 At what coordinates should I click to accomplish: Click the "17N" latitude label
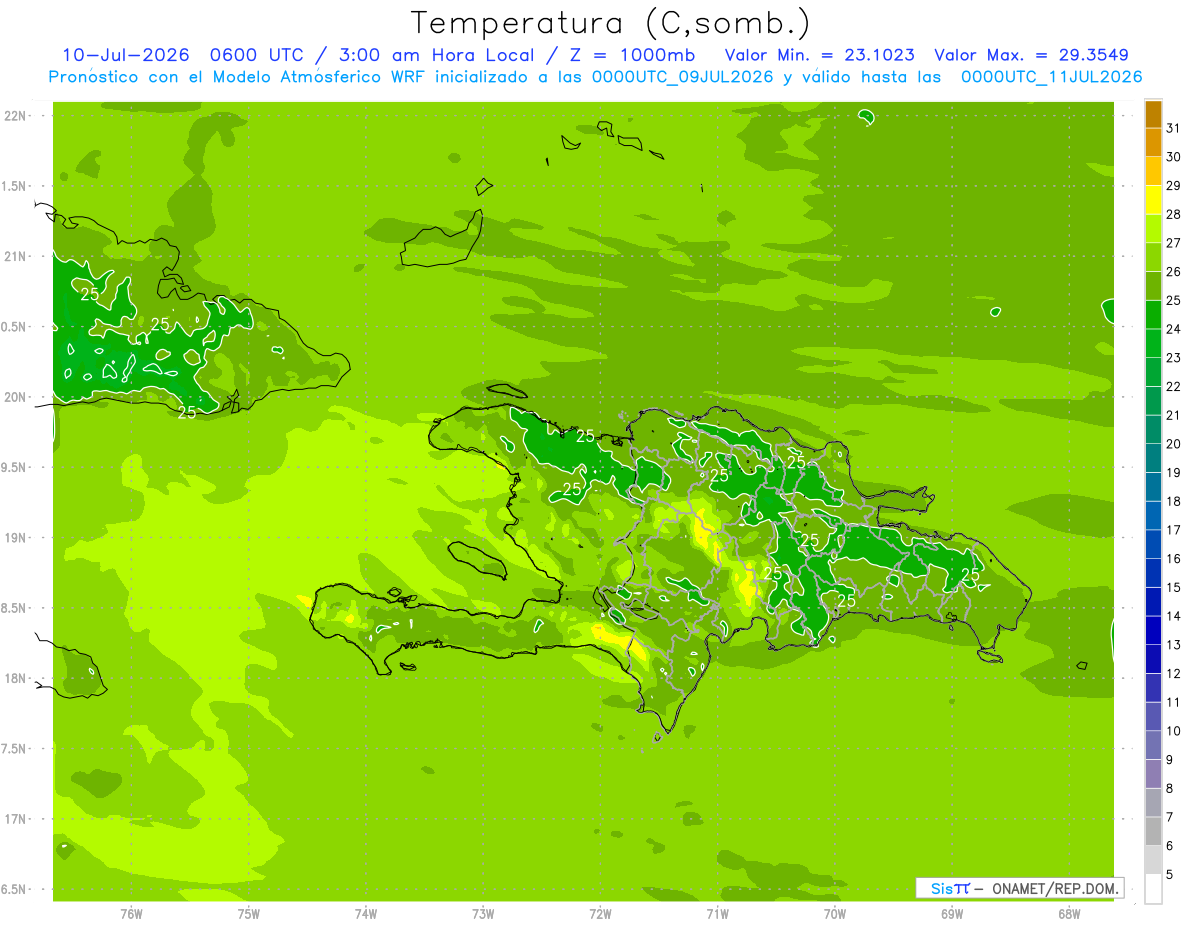[x=17, y=819]
